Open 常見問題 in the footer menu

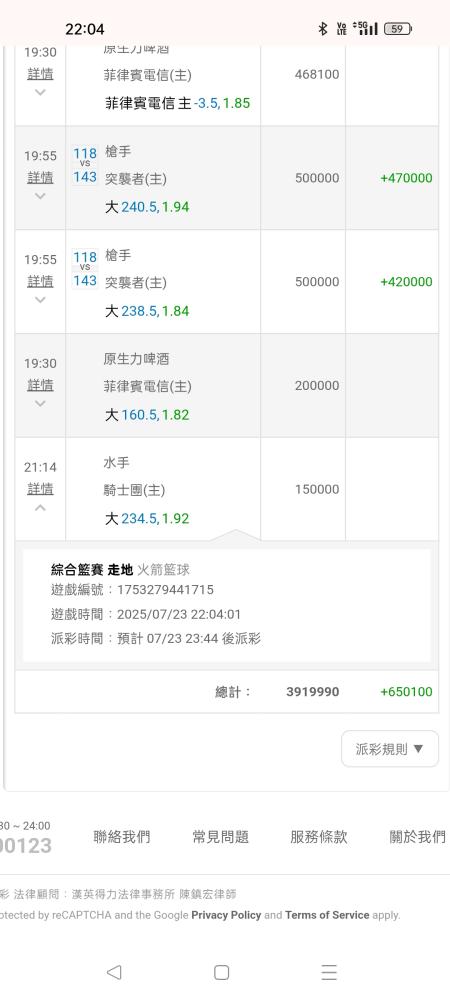(x=221, y=837)
